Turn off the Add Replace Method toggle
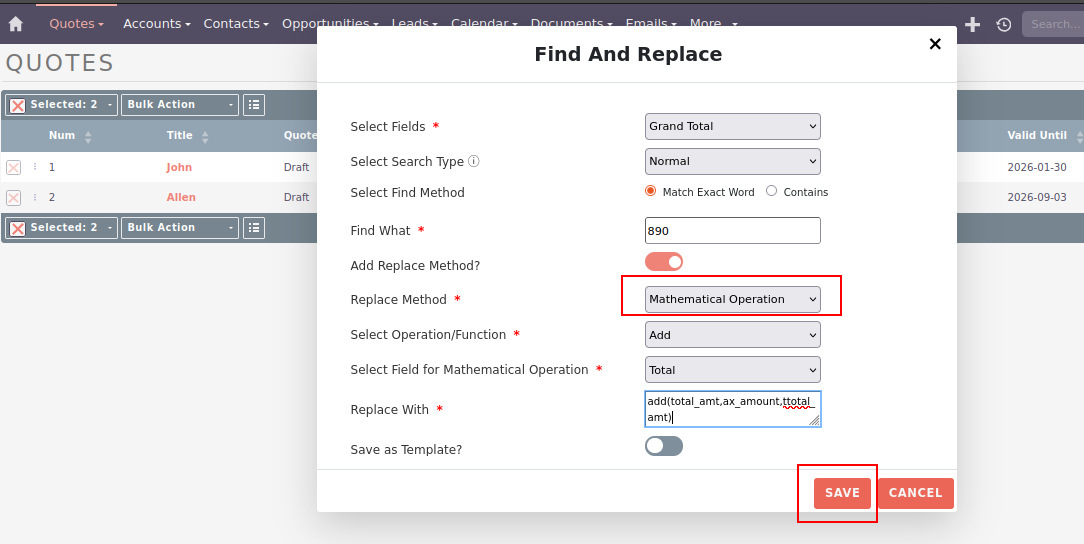Image resolution: width=1084 pixels, height=544 pixels. pos(664,262)
